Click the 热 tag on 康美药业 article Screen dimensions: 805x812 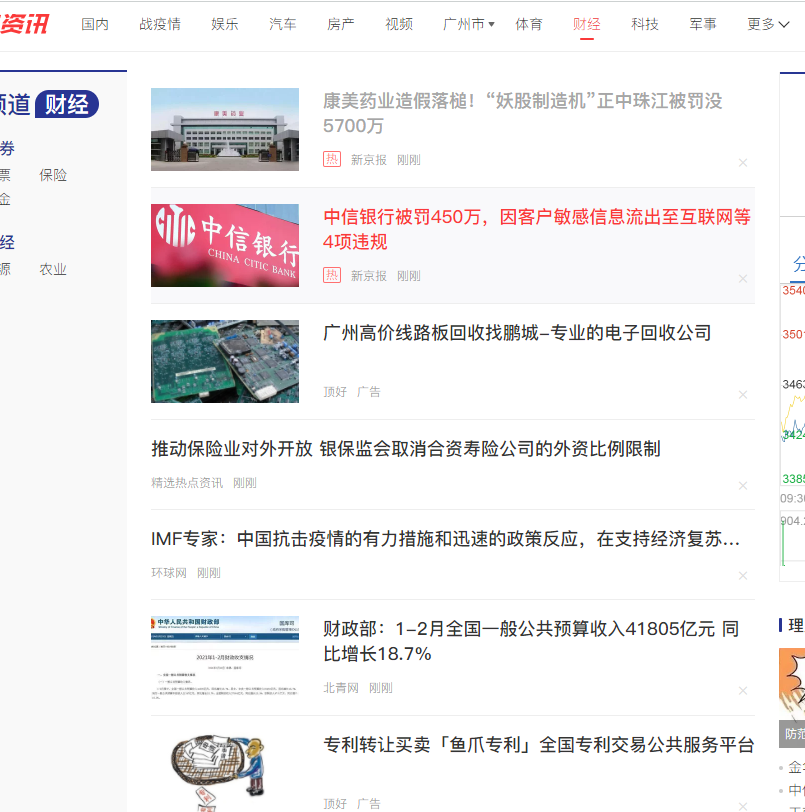click(332, 159)
